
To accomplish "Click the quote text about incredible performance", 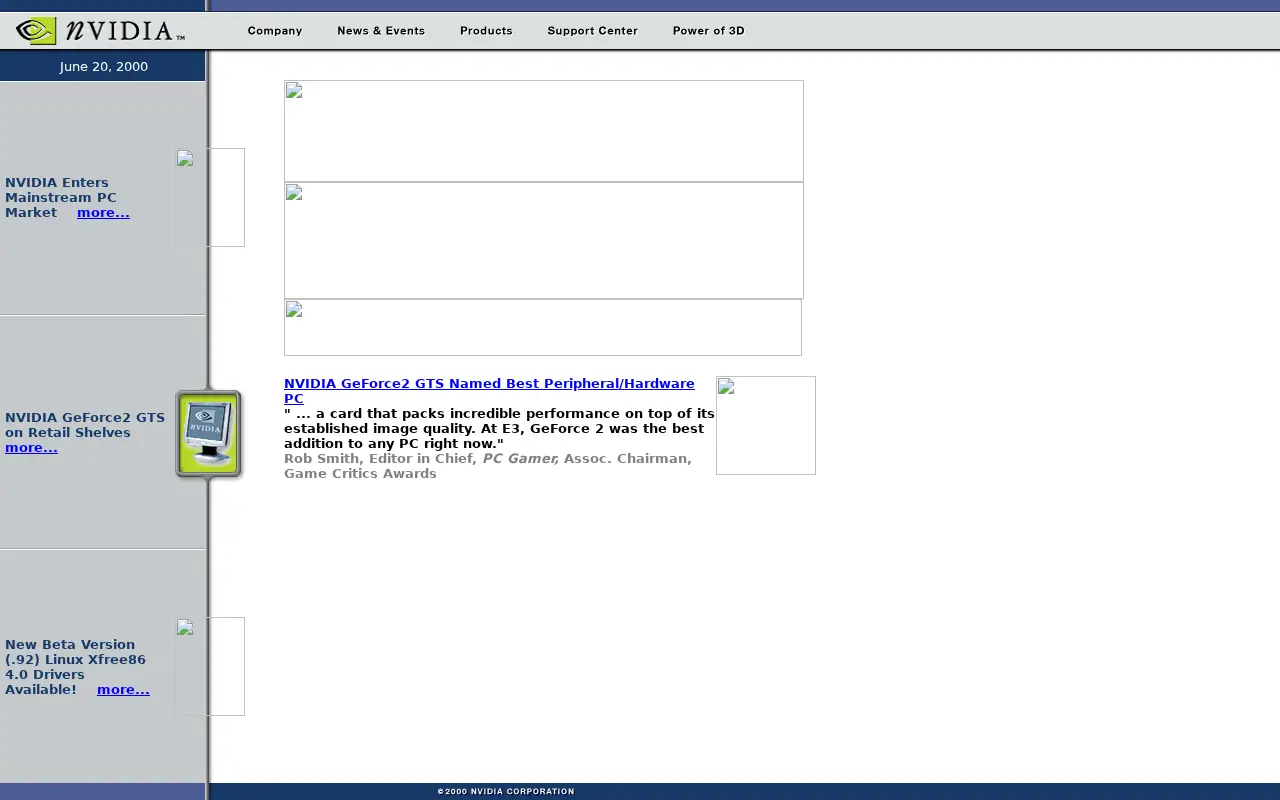I will [x=499, y=428].
